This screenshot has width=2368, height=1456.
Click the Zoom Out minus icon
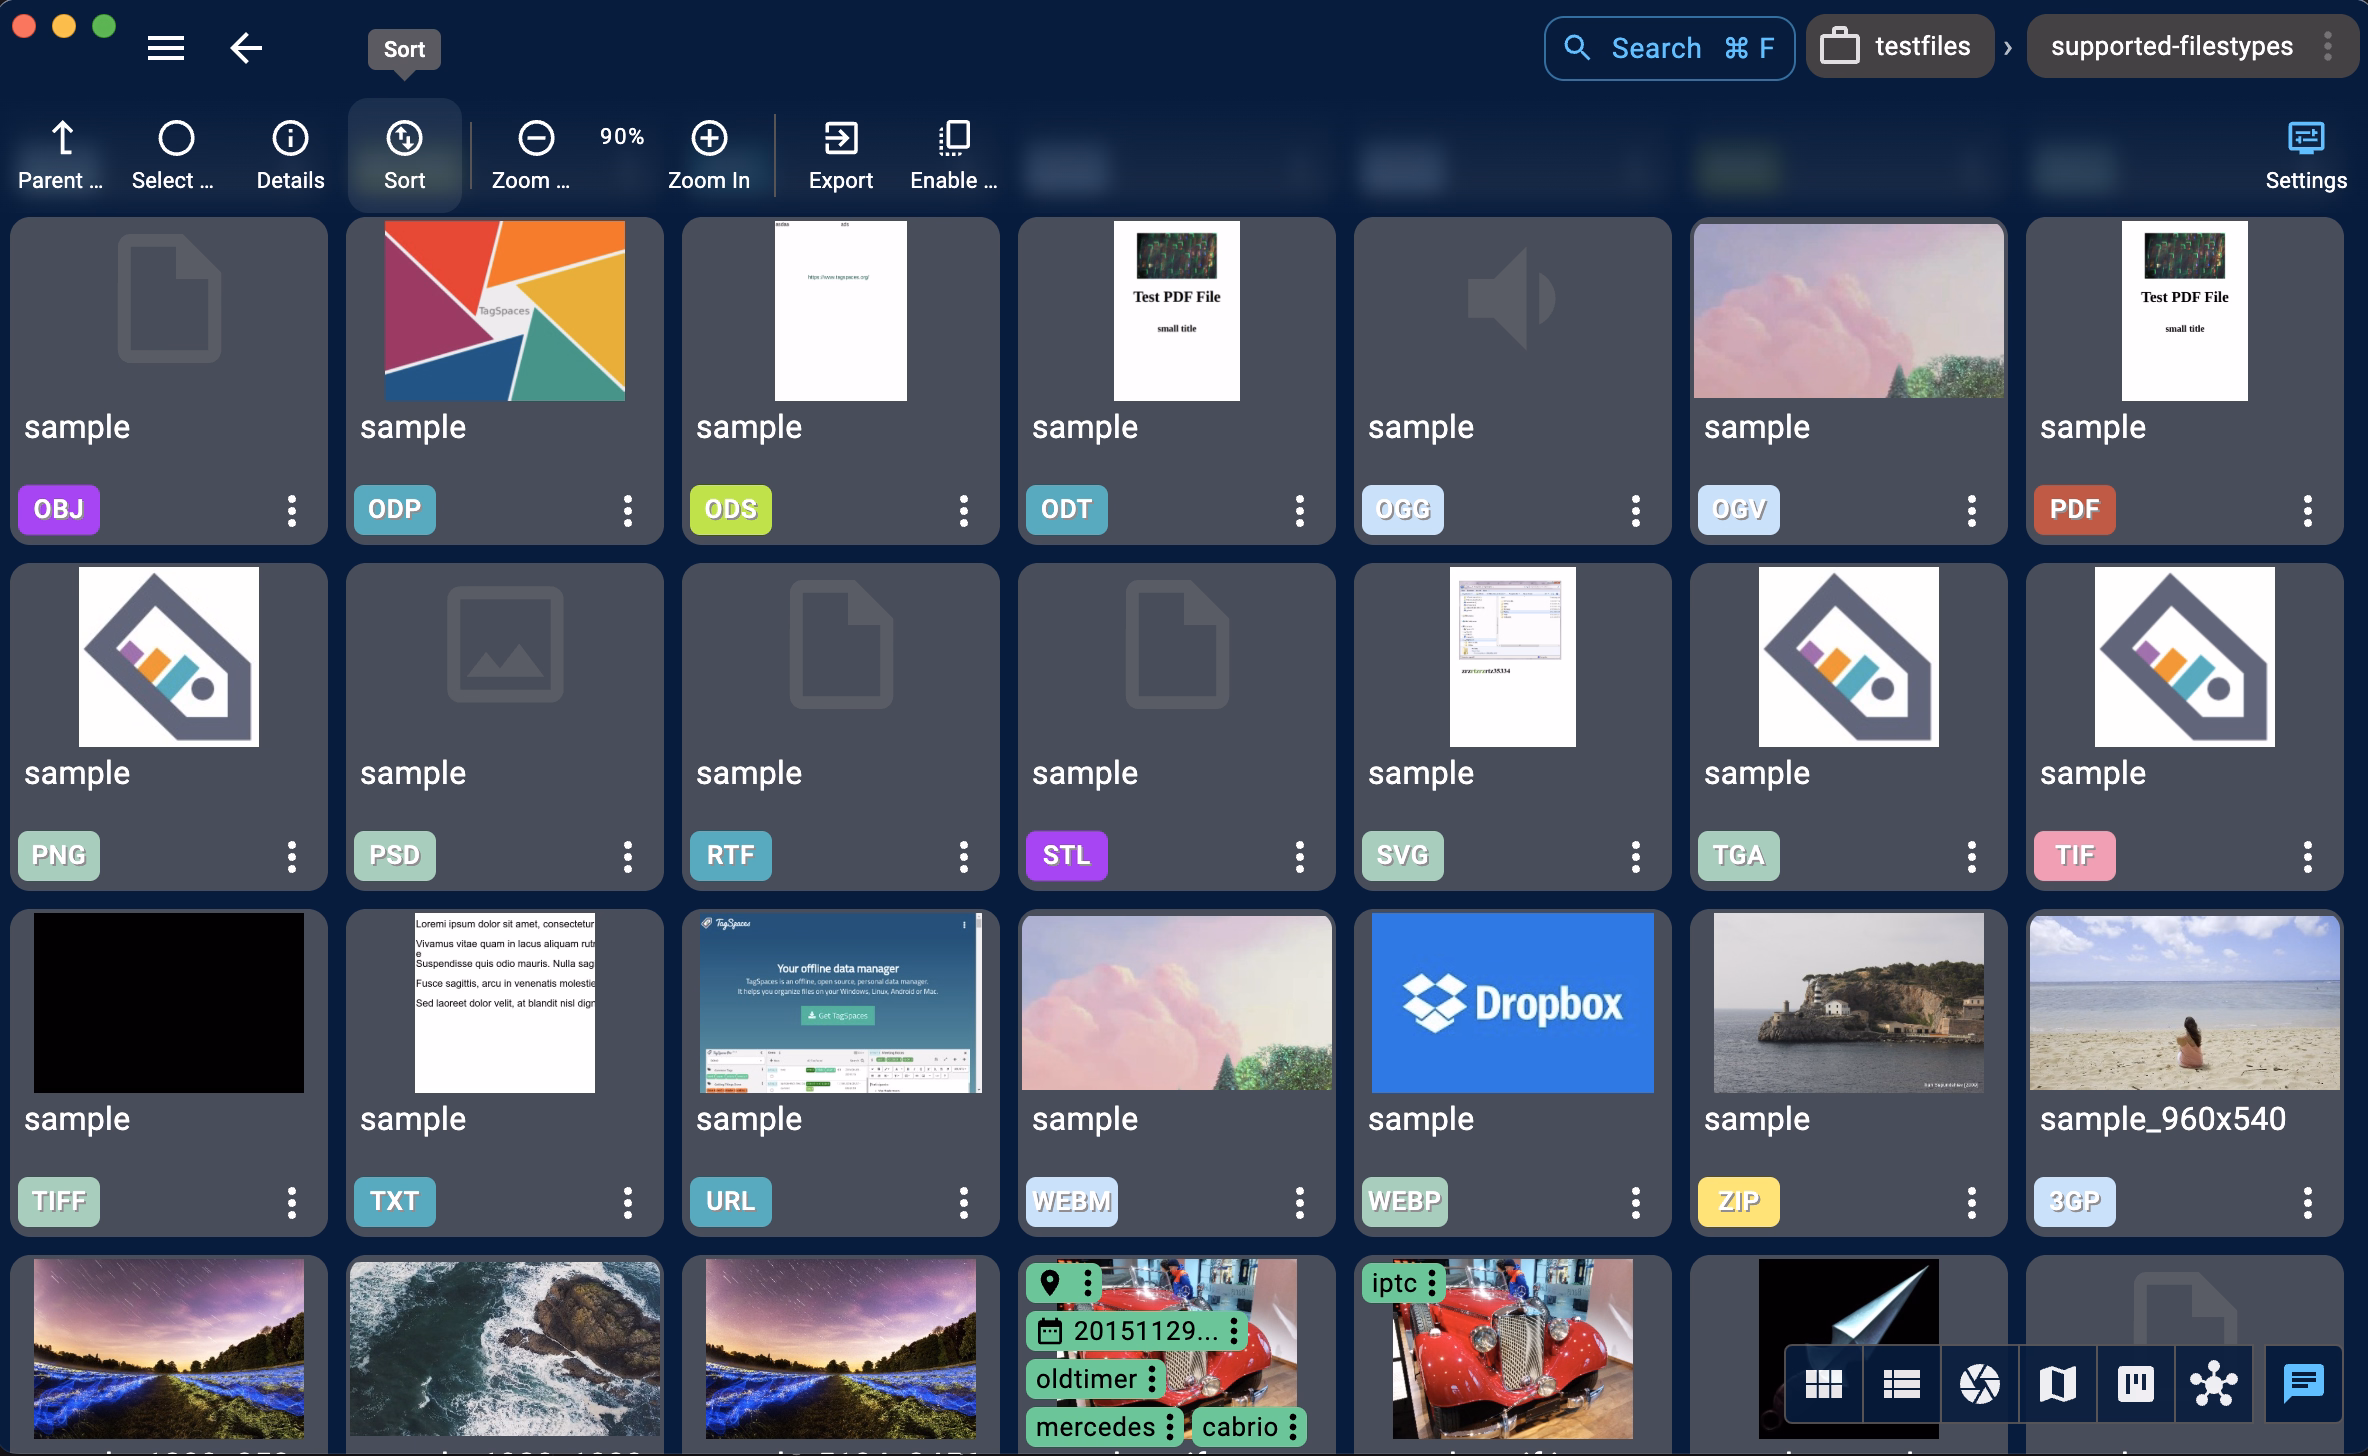536,139
